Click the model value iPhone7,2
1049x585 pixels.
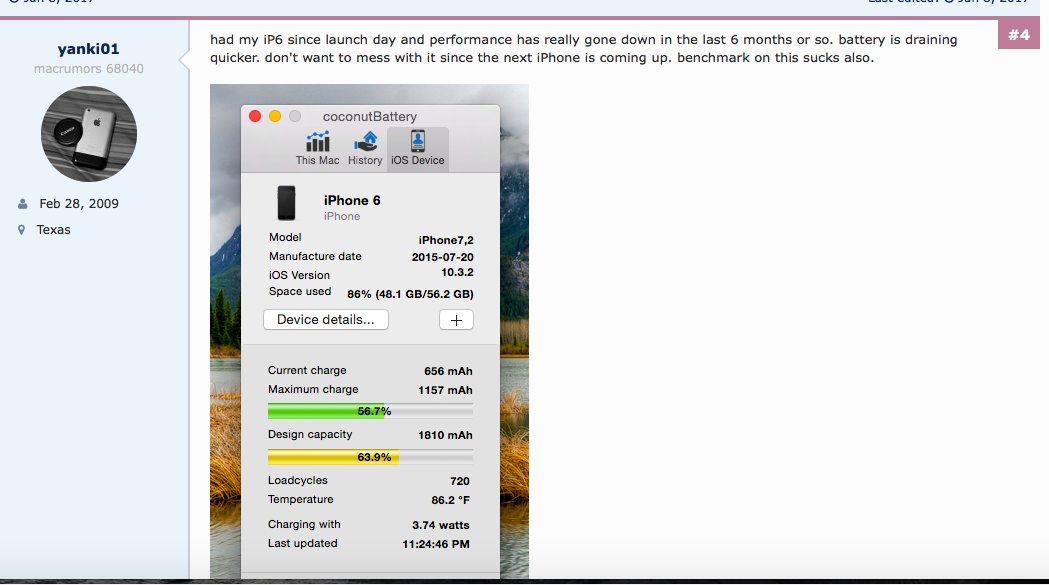(446, 240)
